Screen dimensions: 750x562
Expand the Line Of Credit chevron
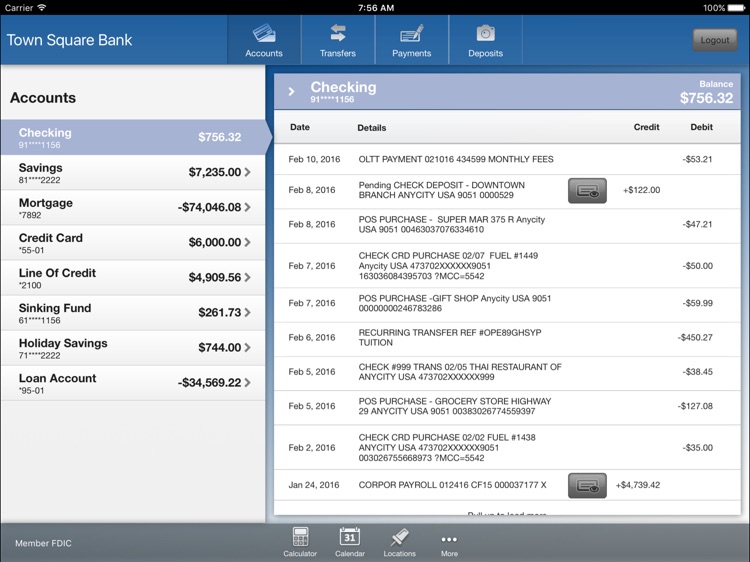click(x=248, y=277)
